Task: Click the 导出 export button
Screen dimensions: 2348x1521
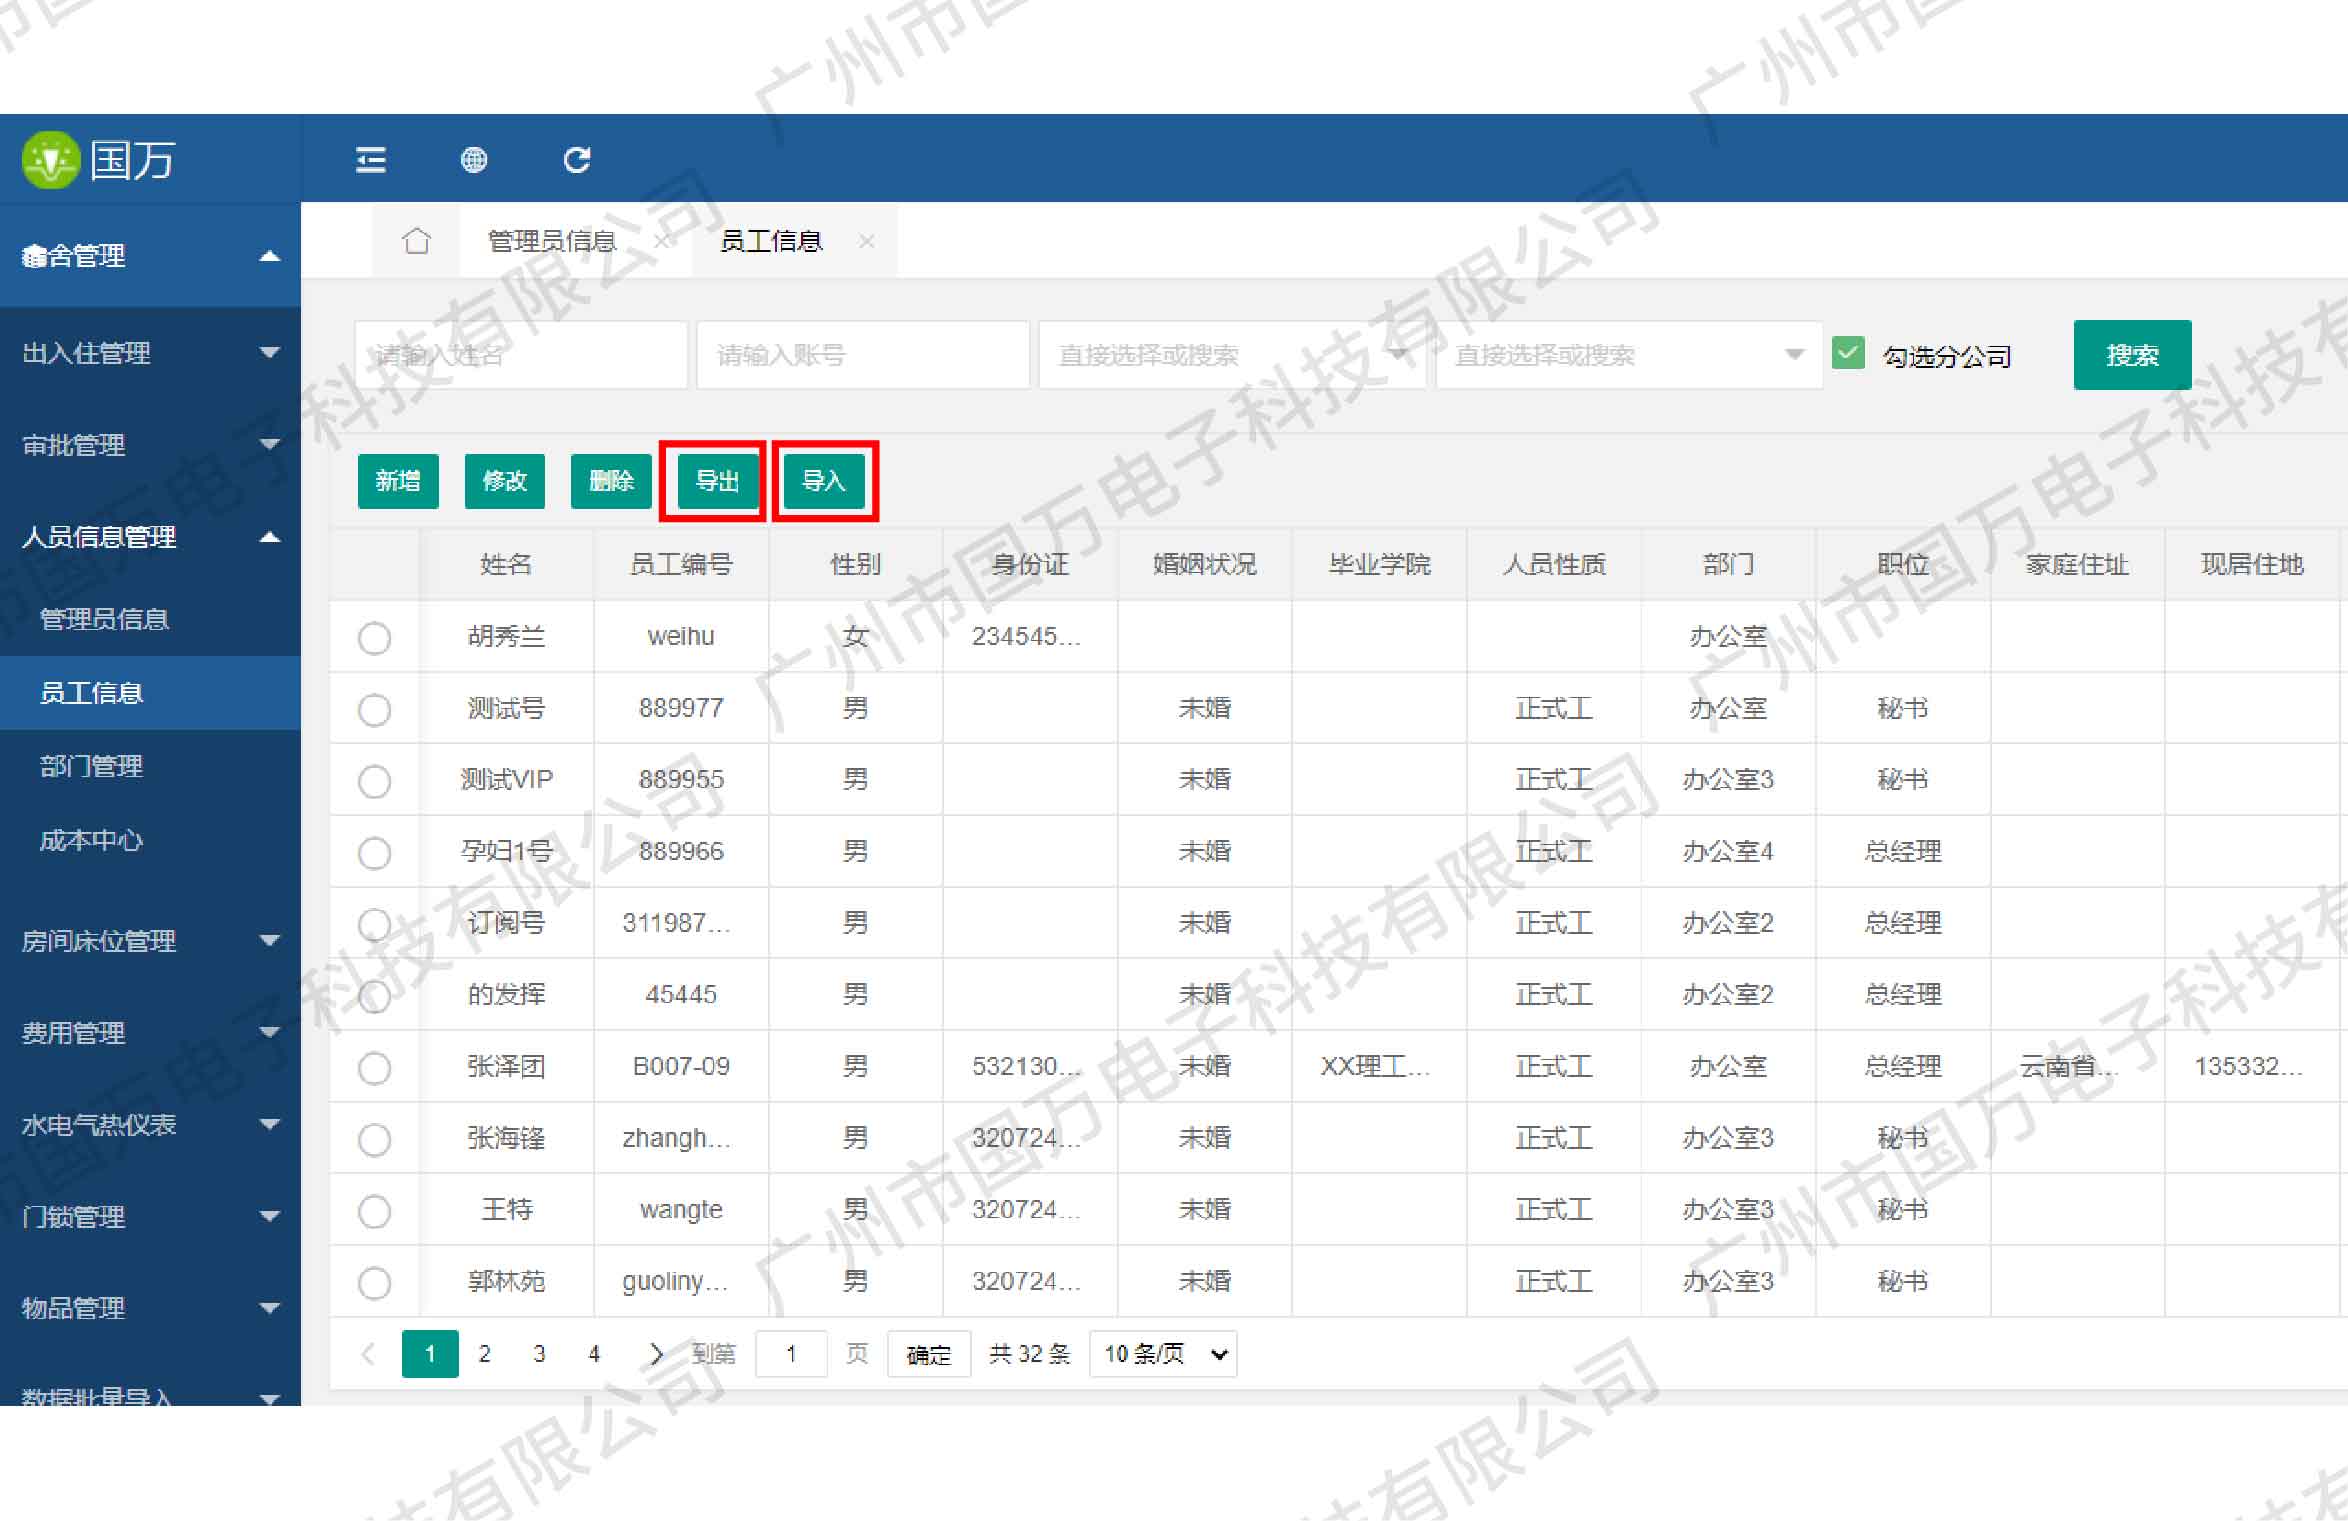Action: [x=716, y=481]
